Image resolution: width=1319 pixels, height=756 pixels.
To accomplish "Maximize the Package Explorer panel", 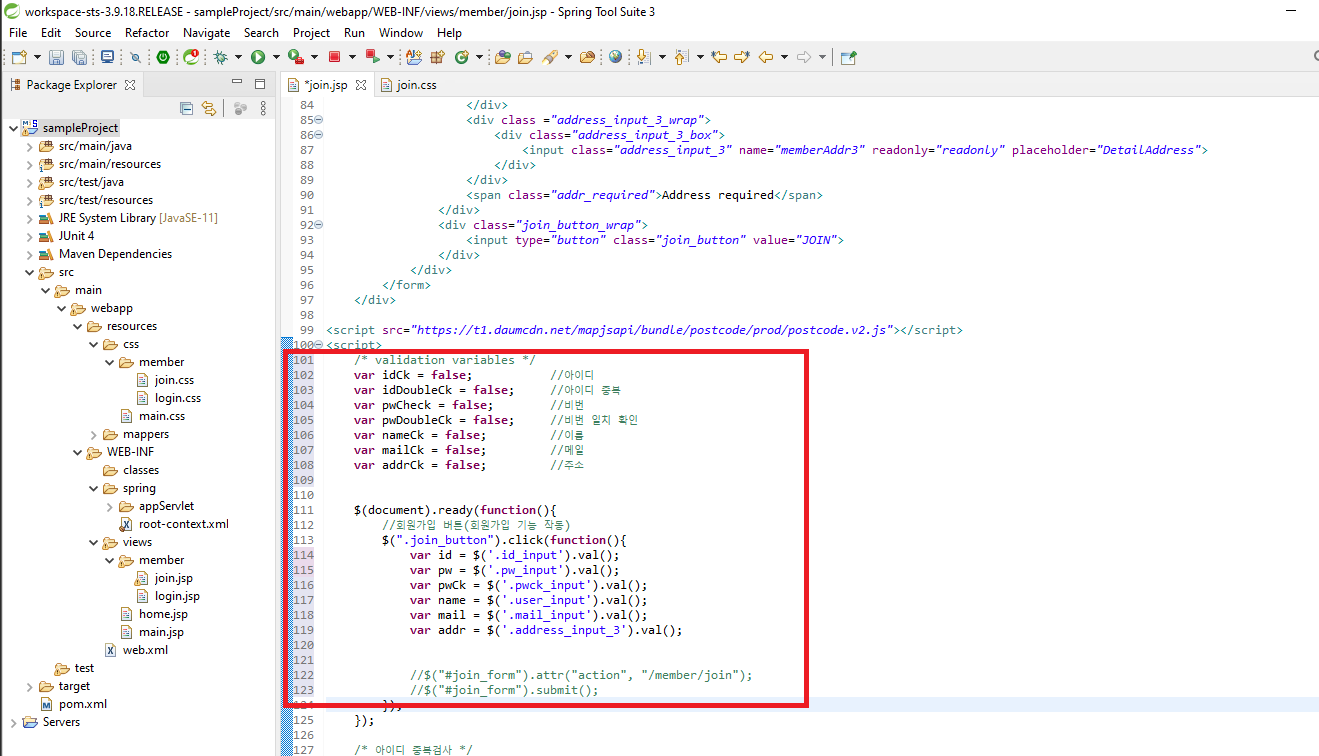I will 260,84.
